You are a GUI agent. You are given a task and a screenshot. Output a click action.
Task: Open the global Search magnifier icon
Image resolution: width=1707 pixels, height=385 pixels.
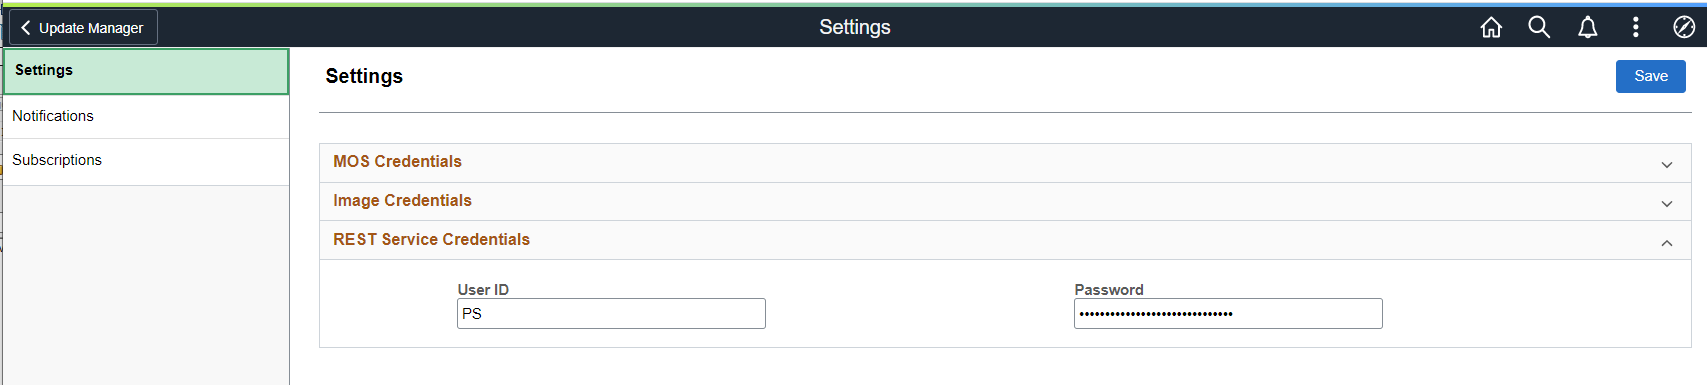click(x=1539, y=28)
